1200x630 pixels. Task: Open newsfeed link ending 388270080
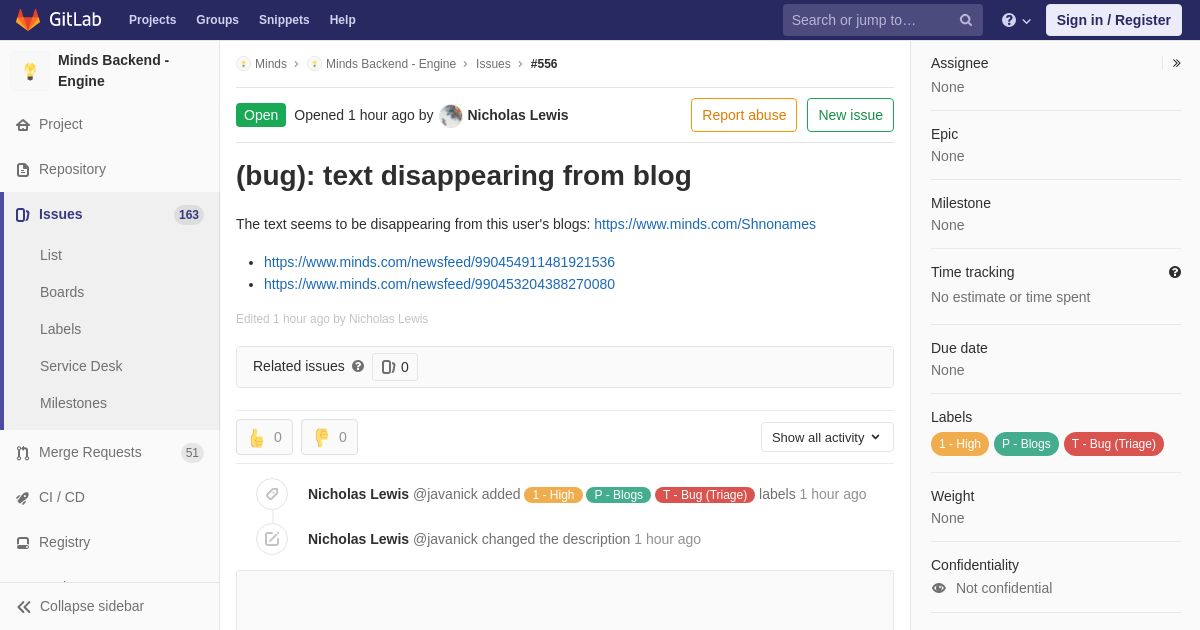point(439,284)
